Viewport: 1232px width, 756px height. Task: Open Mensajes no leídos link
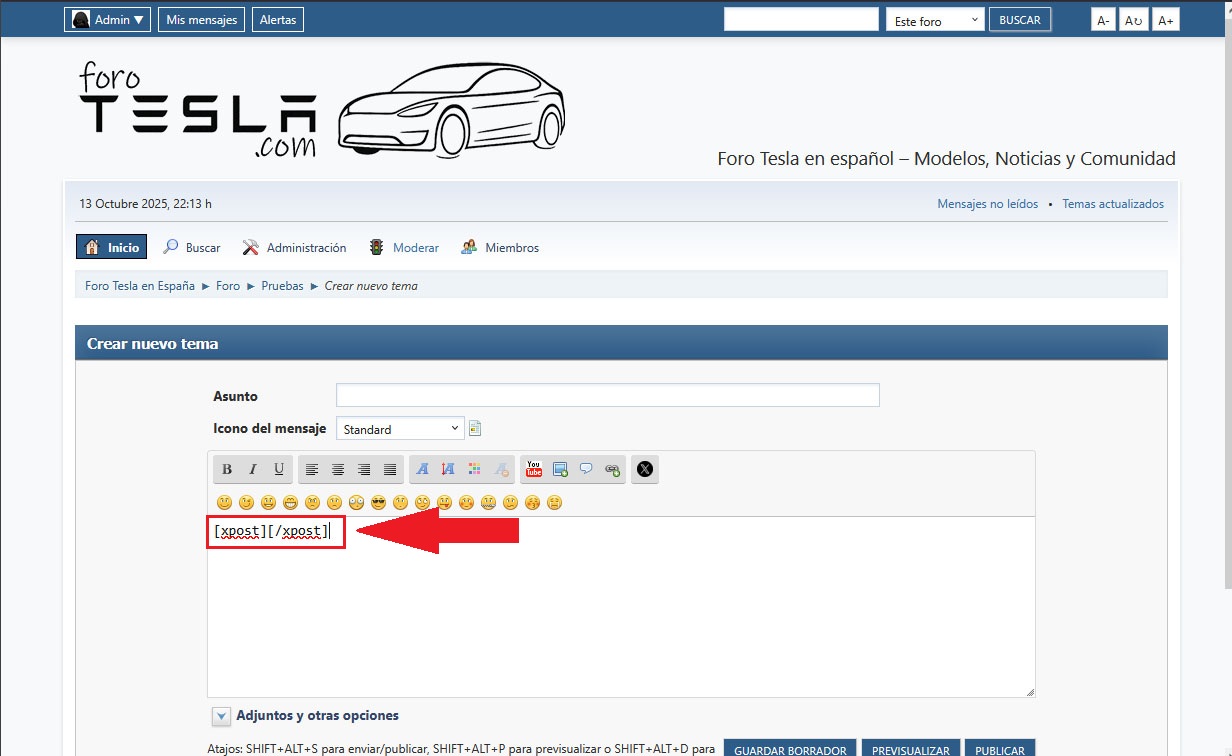click(x=987, y=204)
